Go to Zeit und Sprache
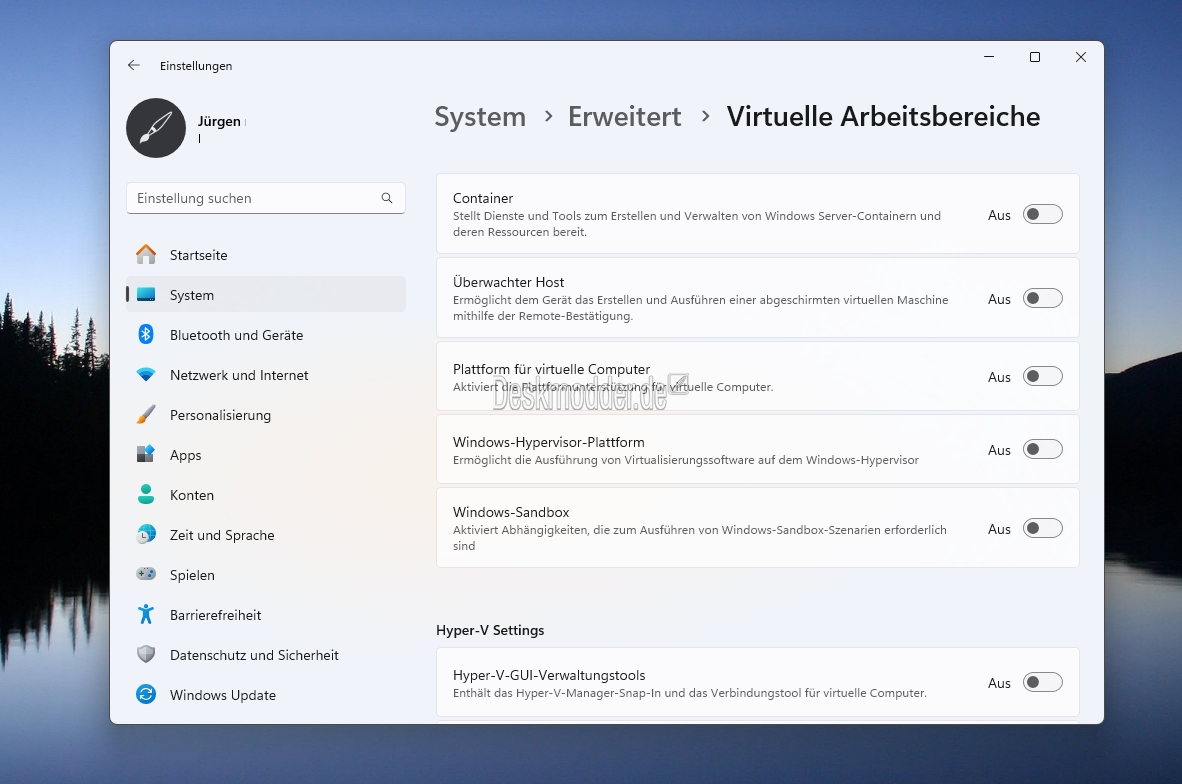The image size is (1182, 784). click(266, 534)
